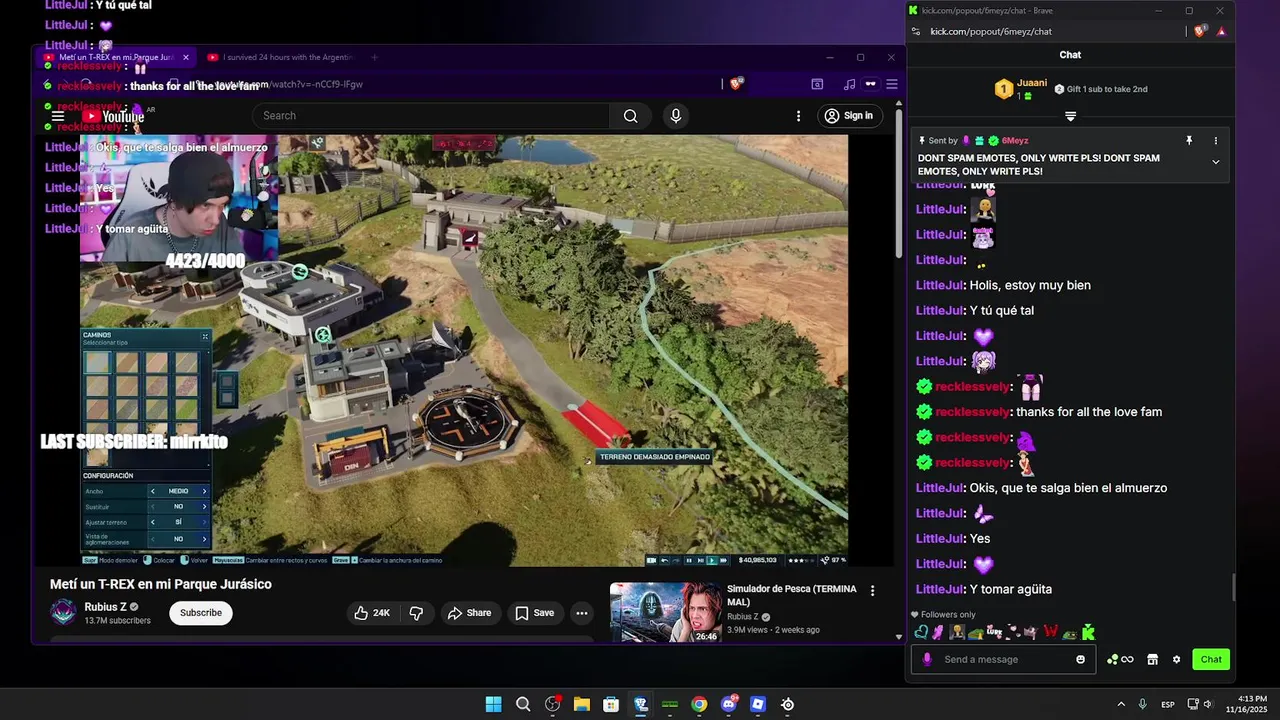Close the Metí un T-REX tab
Screen dimensions: 1280x720
[185, 57]
